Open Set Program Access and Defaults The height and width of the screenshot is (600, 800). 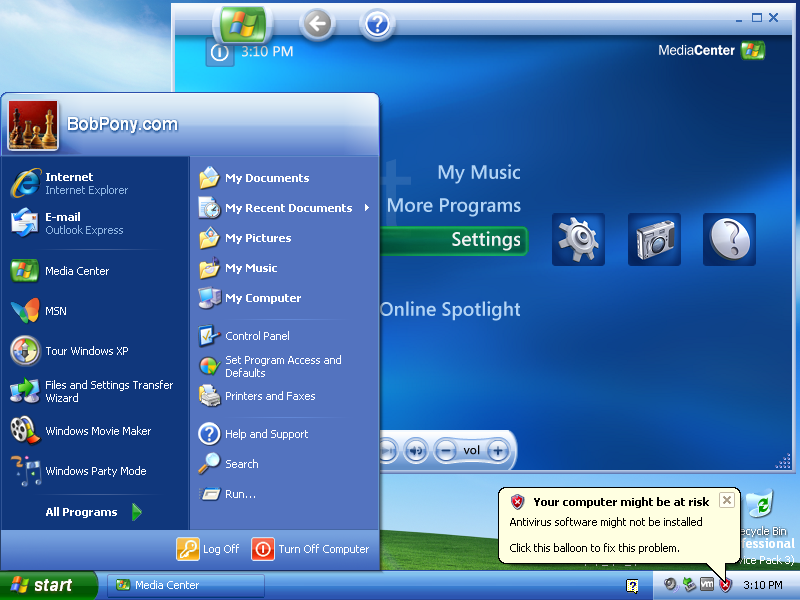(283, 366)
